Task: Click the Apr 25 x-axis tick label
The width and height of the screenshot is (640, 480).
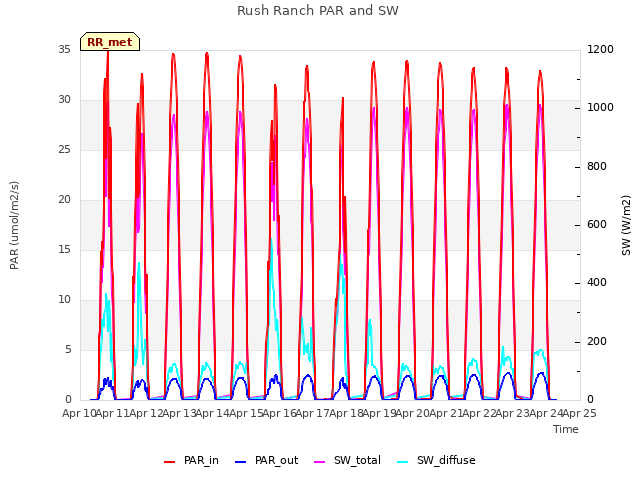Action: (x=580, y=413)
